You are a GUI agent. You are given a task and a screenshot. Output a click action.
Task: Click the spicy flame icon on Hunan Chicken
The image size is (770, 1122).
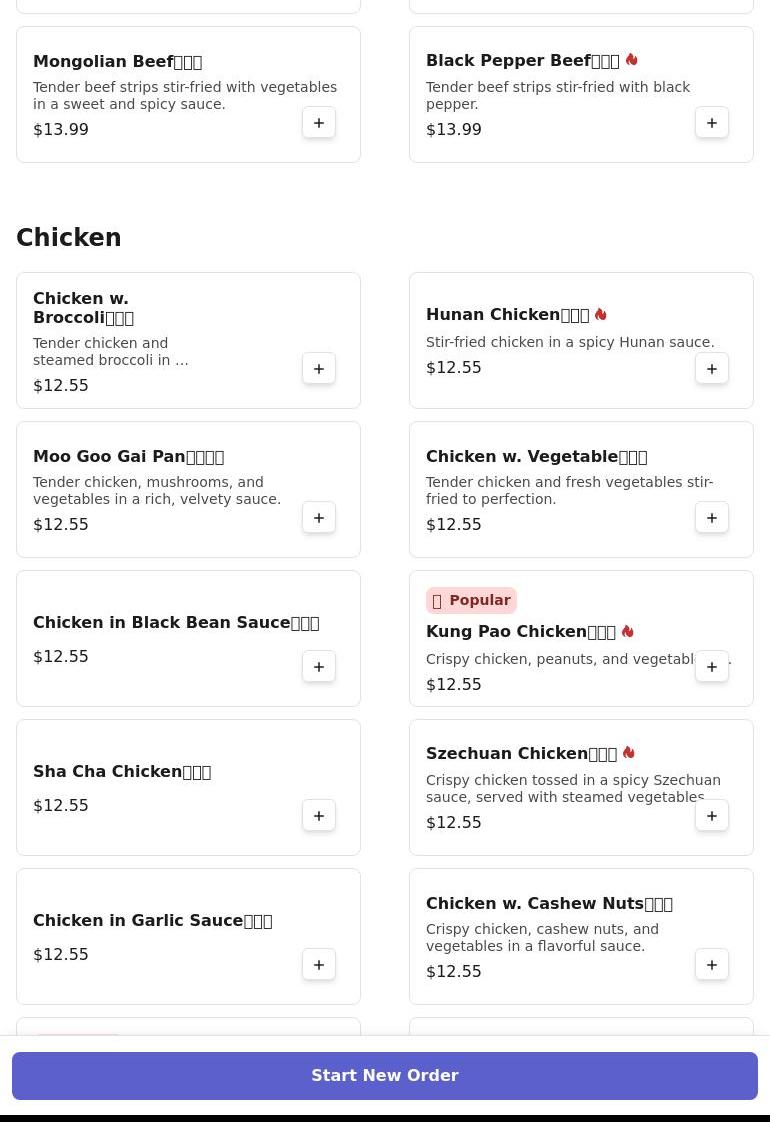[601, 315]
